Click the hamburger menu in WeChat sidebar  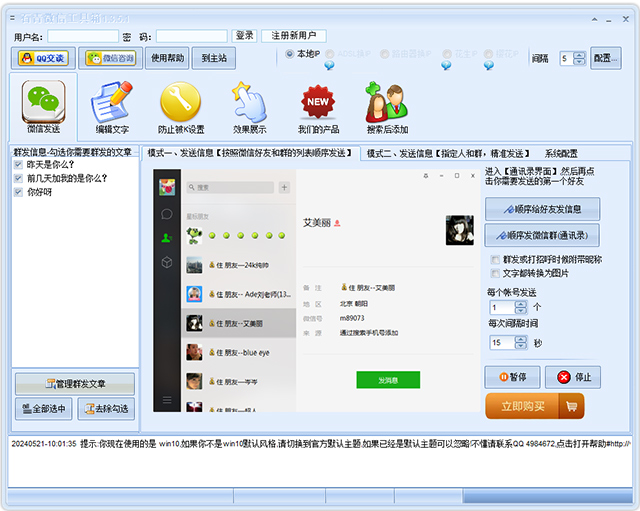tap(167, 400)
